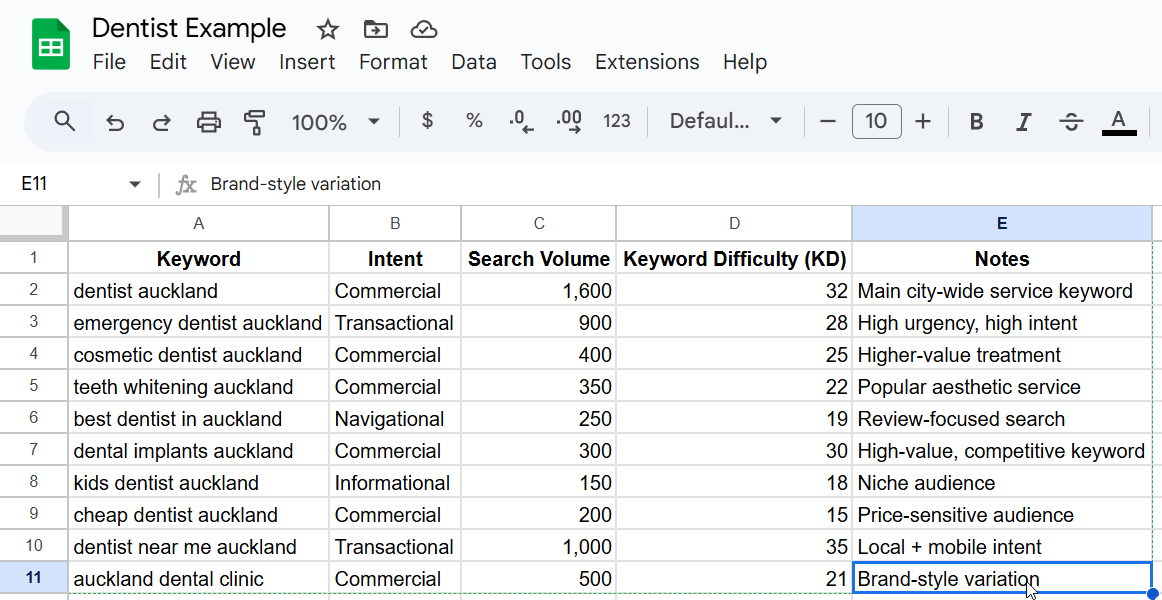Select cell 'emergency dentist auckland'

tap(199, 323)
